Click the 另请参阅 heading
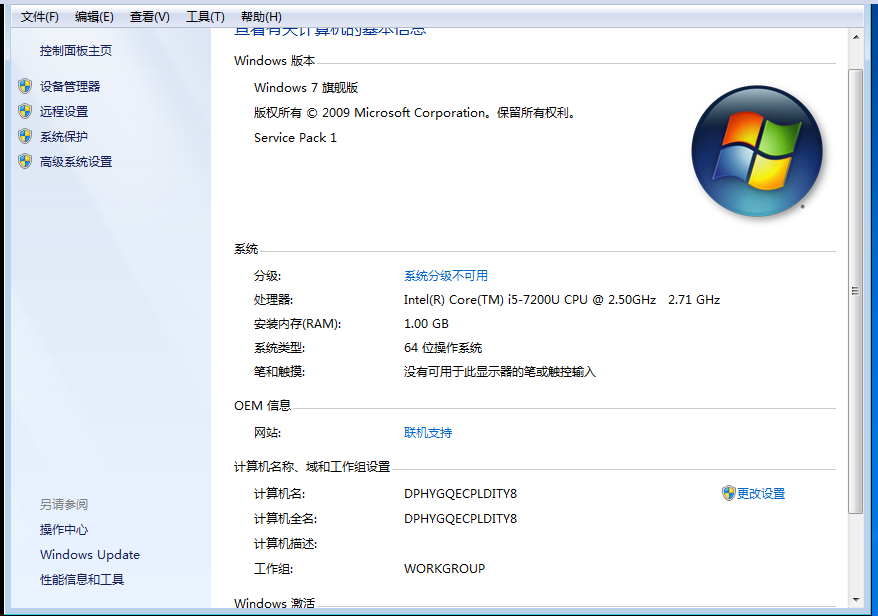Screen dimensions: 878x616 tap(64, 505)
